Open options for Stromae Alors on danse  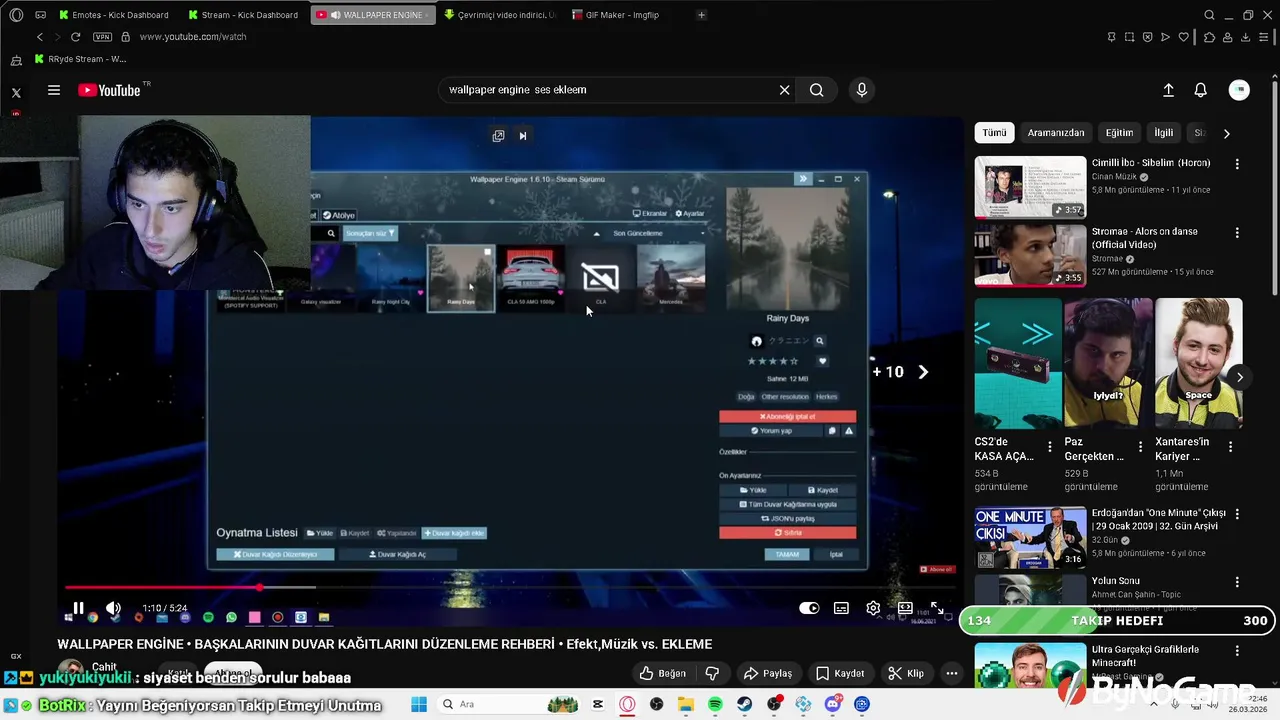[x=1237, y=233]
